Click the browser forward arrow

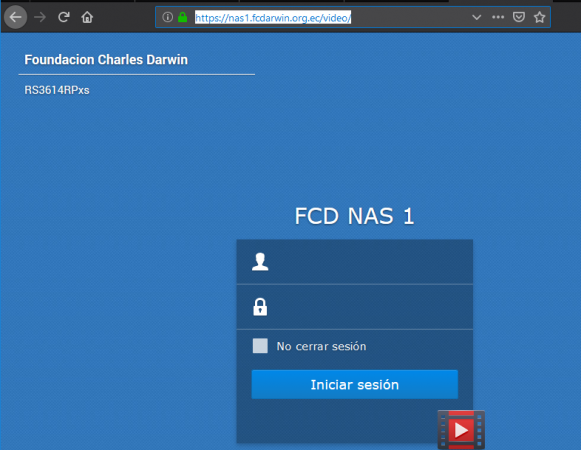pyautogui.click(x=40, y=17)
